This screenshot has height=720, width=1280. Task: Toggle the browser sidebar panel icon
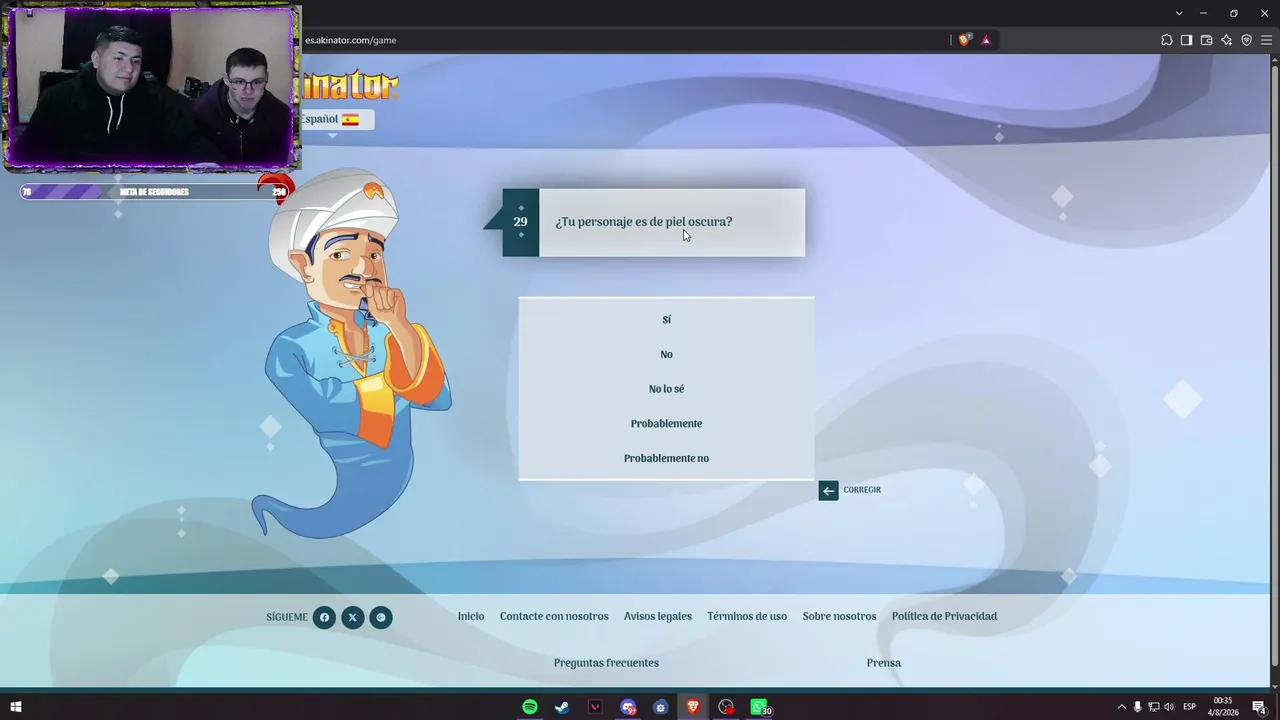pyautogui.click(x=1186, y=40)
